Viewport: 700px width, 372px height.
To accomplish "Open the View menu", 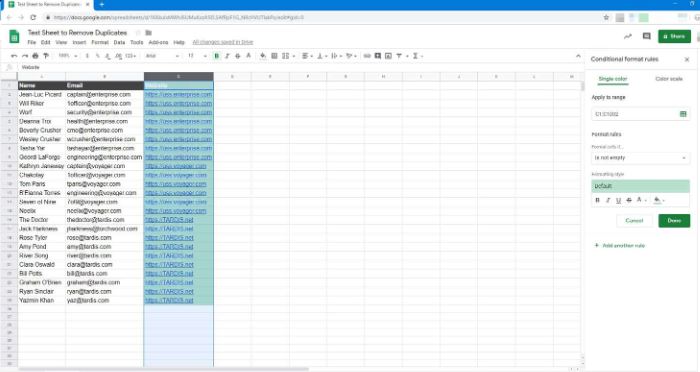I will 61,42.
